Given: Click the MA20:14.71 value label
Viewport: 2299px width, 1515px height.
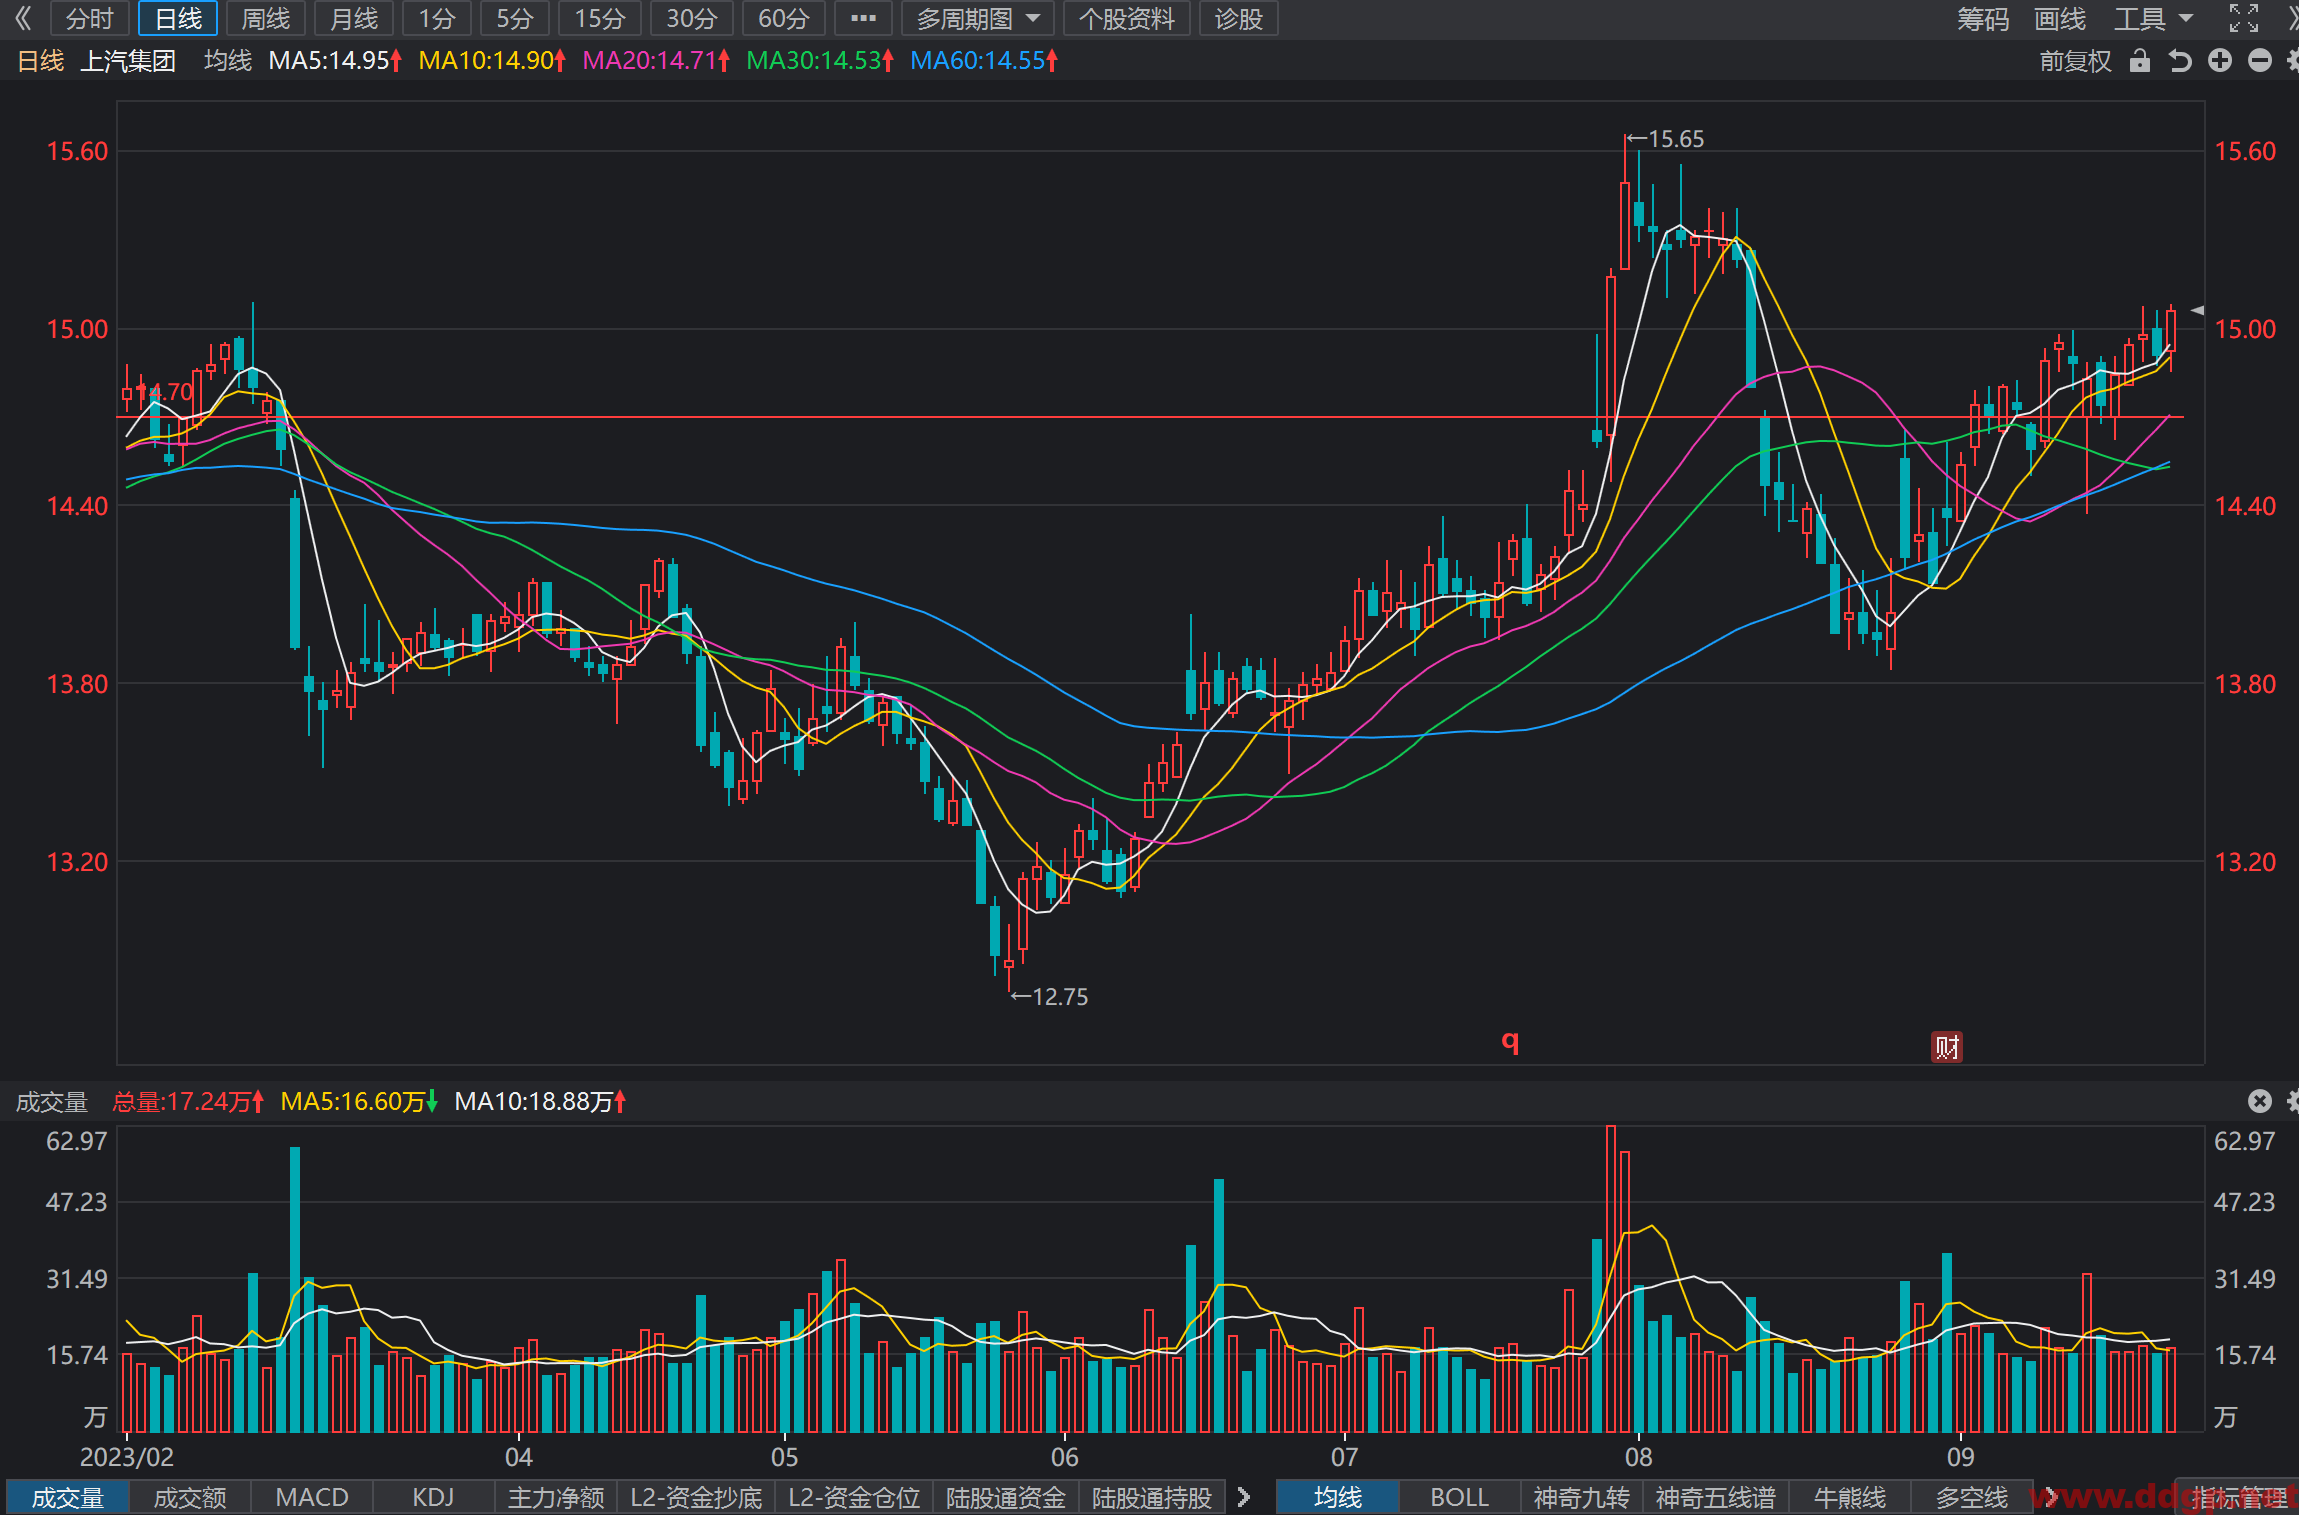Looking at the screenshot, I should coord(655,61).
